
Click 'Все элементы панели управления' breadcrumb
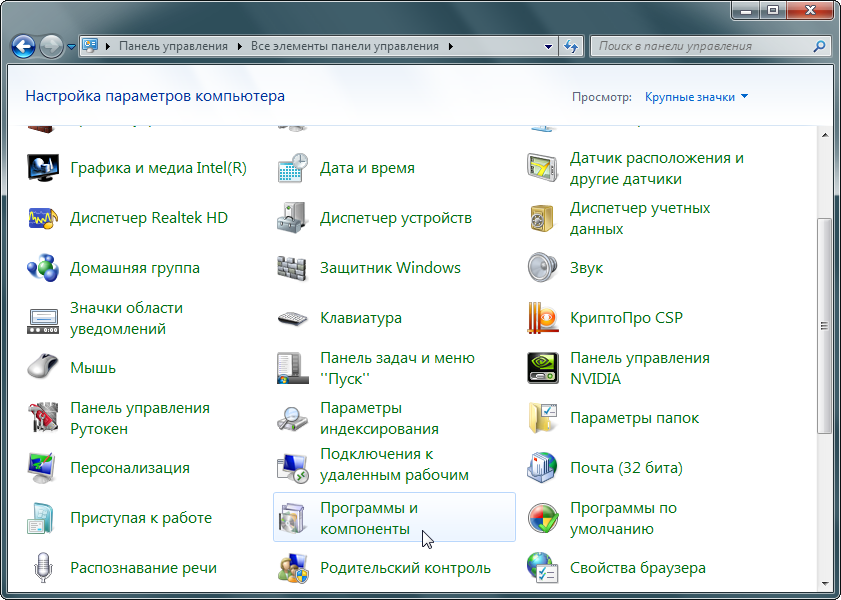pos(345,47)
